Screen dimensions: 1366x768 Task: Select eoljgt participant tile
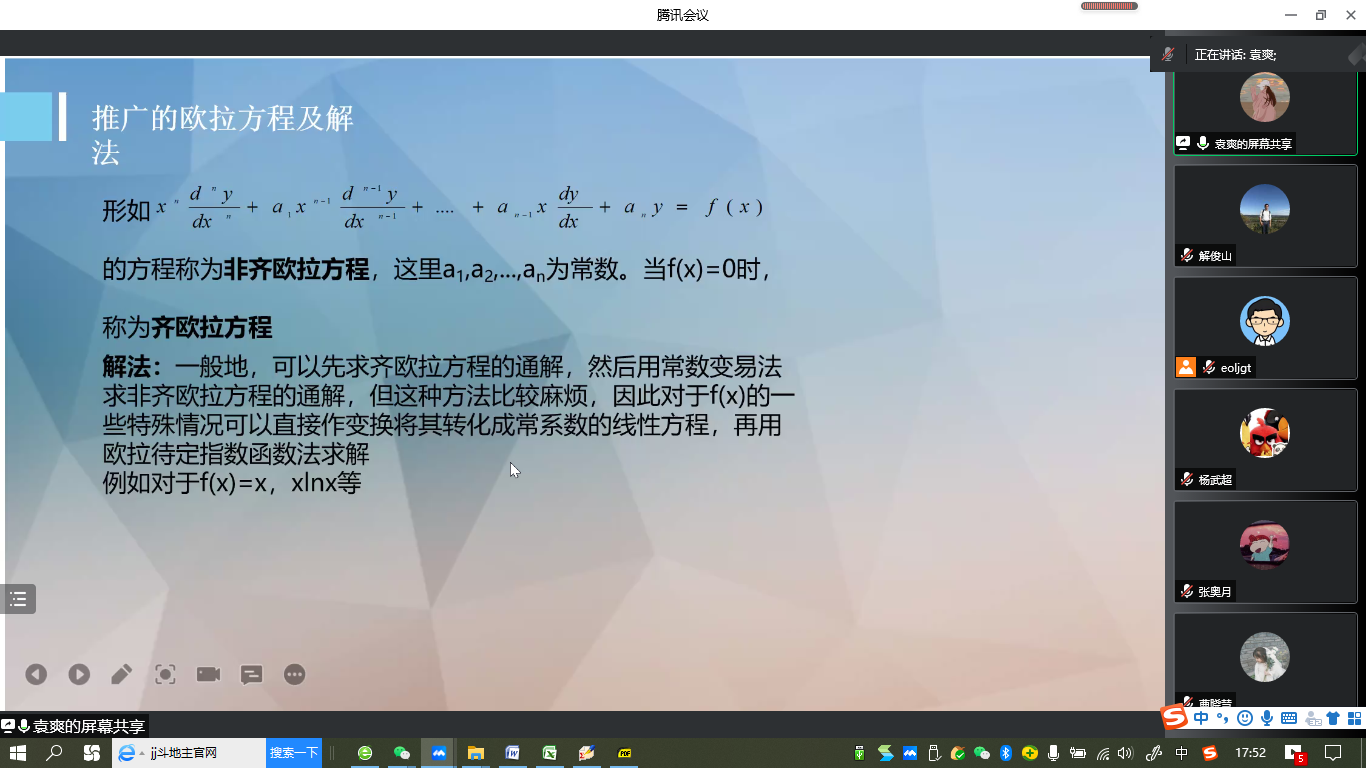pos(1264,327)
